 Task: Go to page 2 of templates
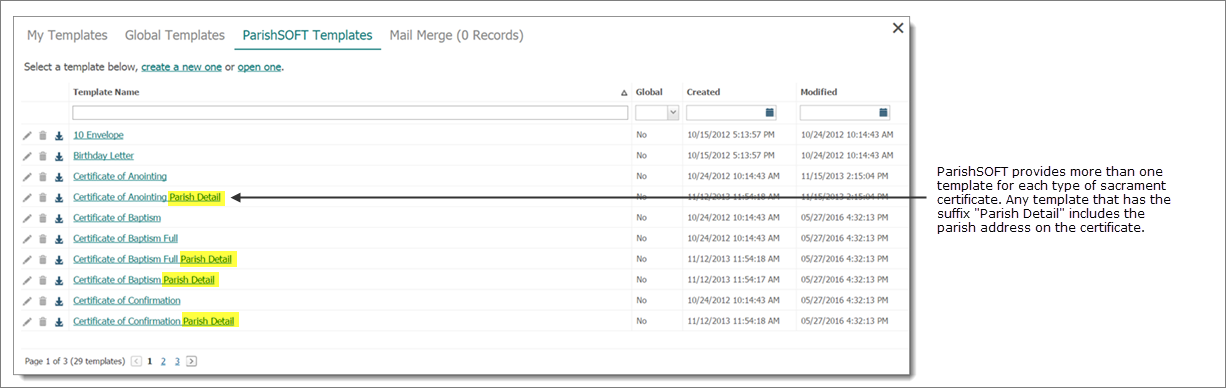coord(163,361)
